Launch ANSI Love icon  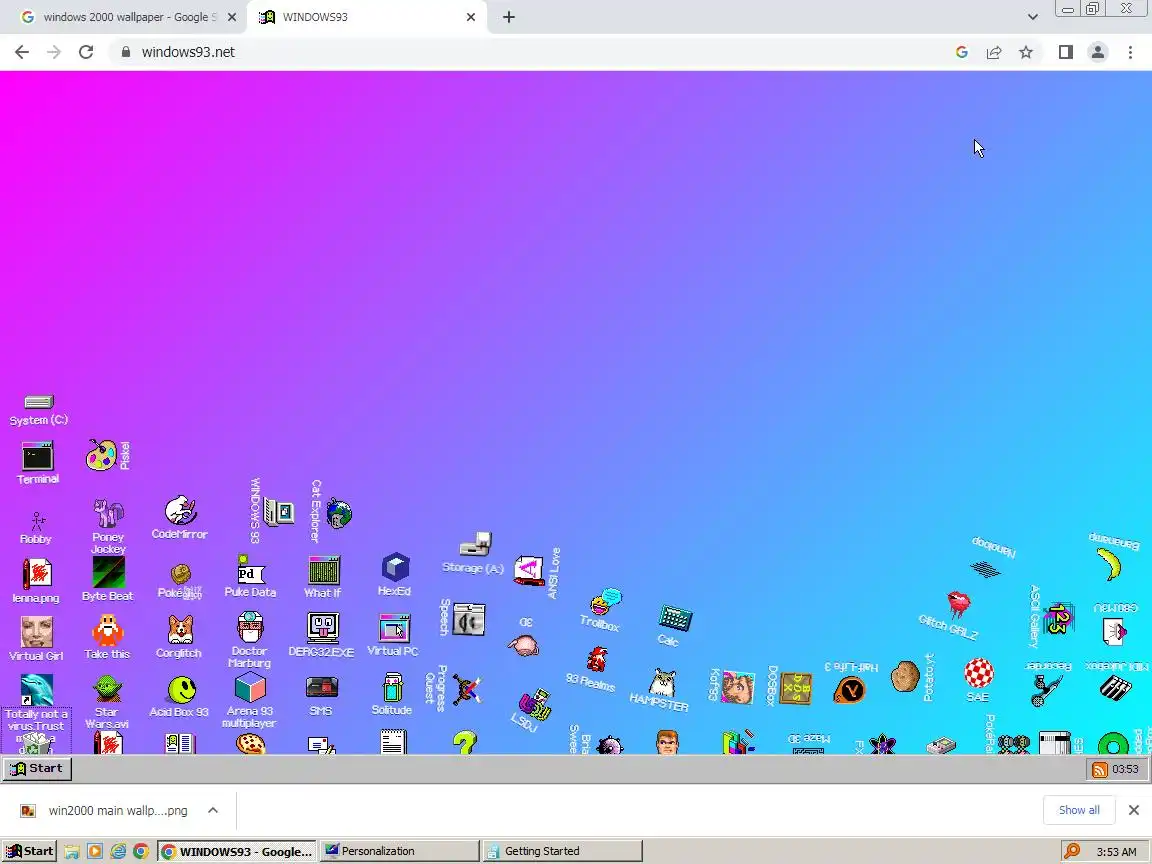(x=528, y=571)
